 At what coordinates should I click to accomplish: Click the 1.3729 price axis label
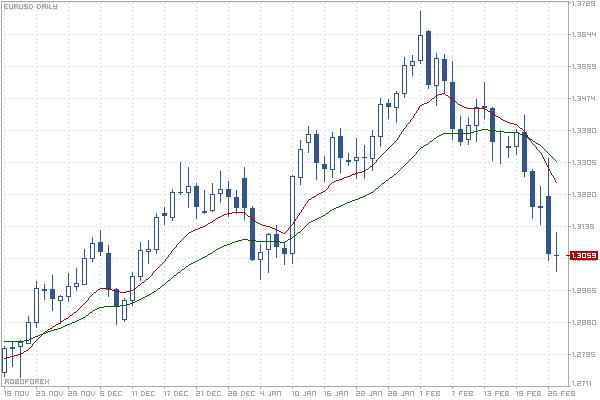pos(584,3)
